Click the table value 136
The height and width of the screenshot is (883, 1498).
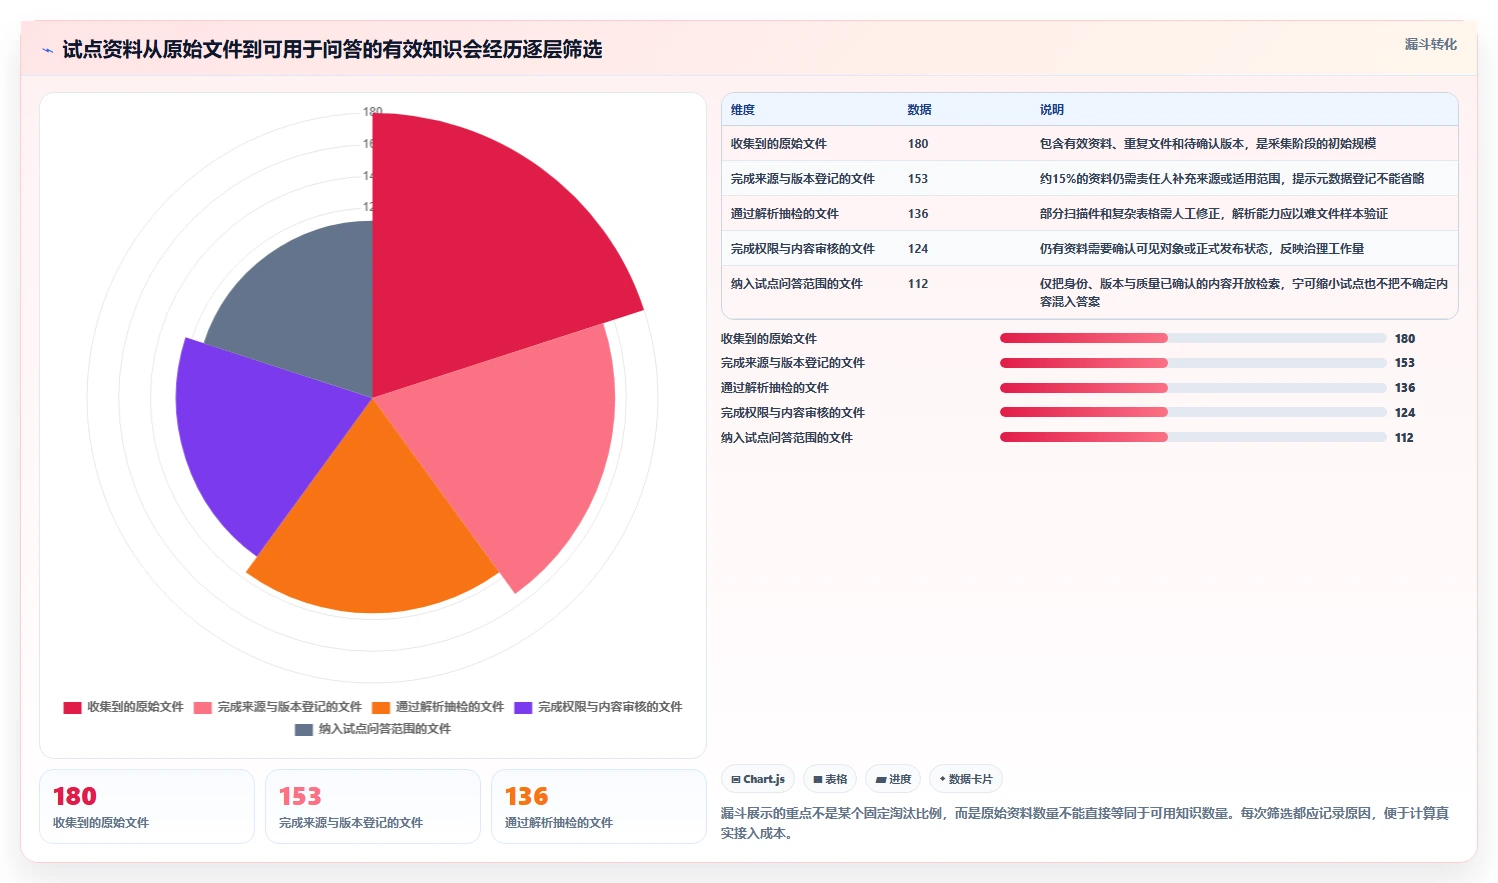click(918, 214)
